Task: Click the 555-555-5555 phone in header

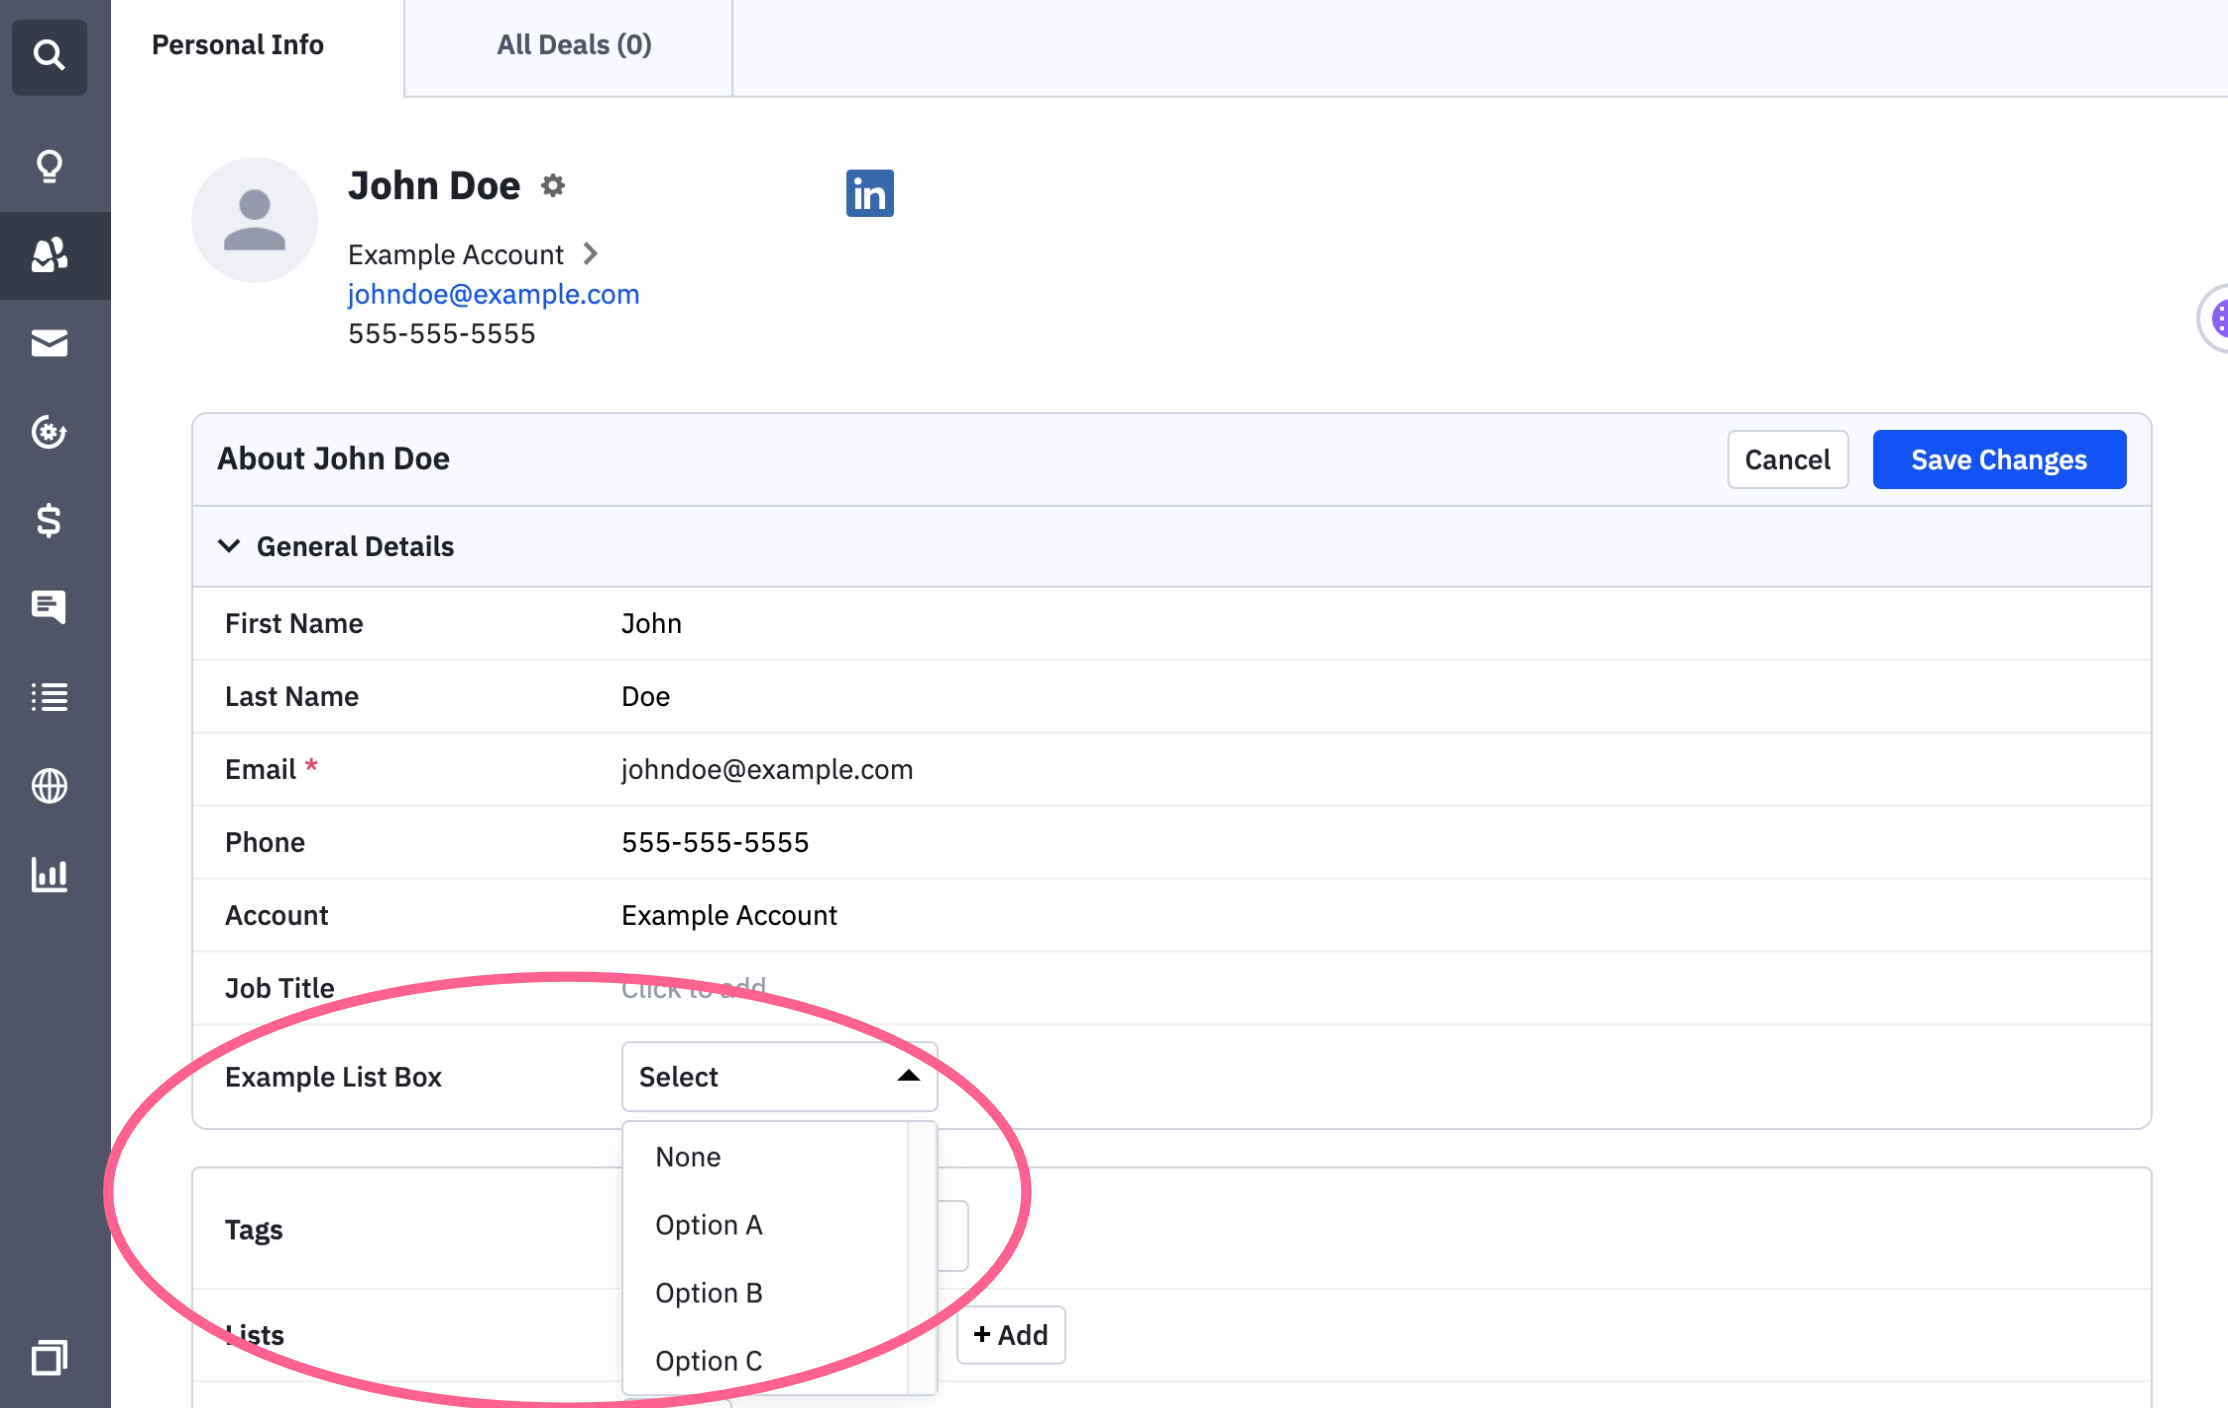Action: [x=442, y=333]
